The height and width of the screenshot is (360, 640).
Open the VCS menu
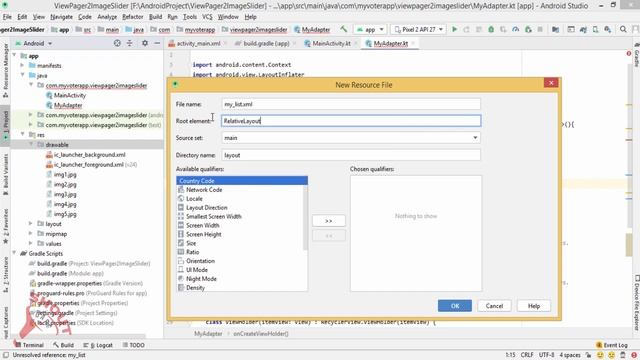pos(207,17)
